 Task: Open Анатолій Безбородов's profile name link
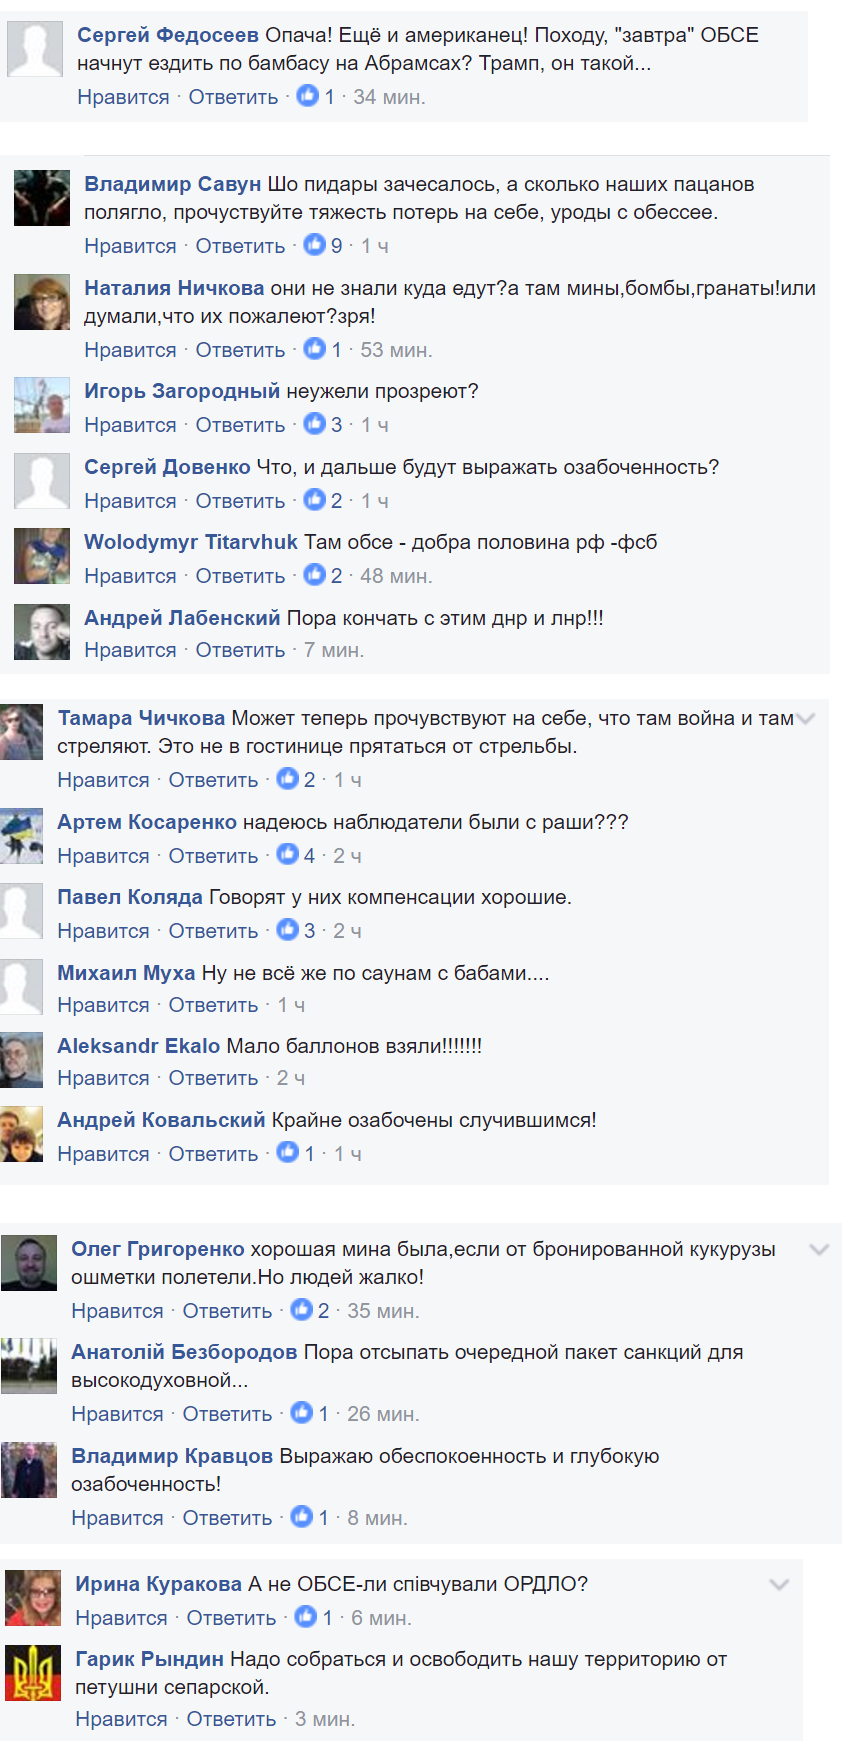click(184, 1352)
